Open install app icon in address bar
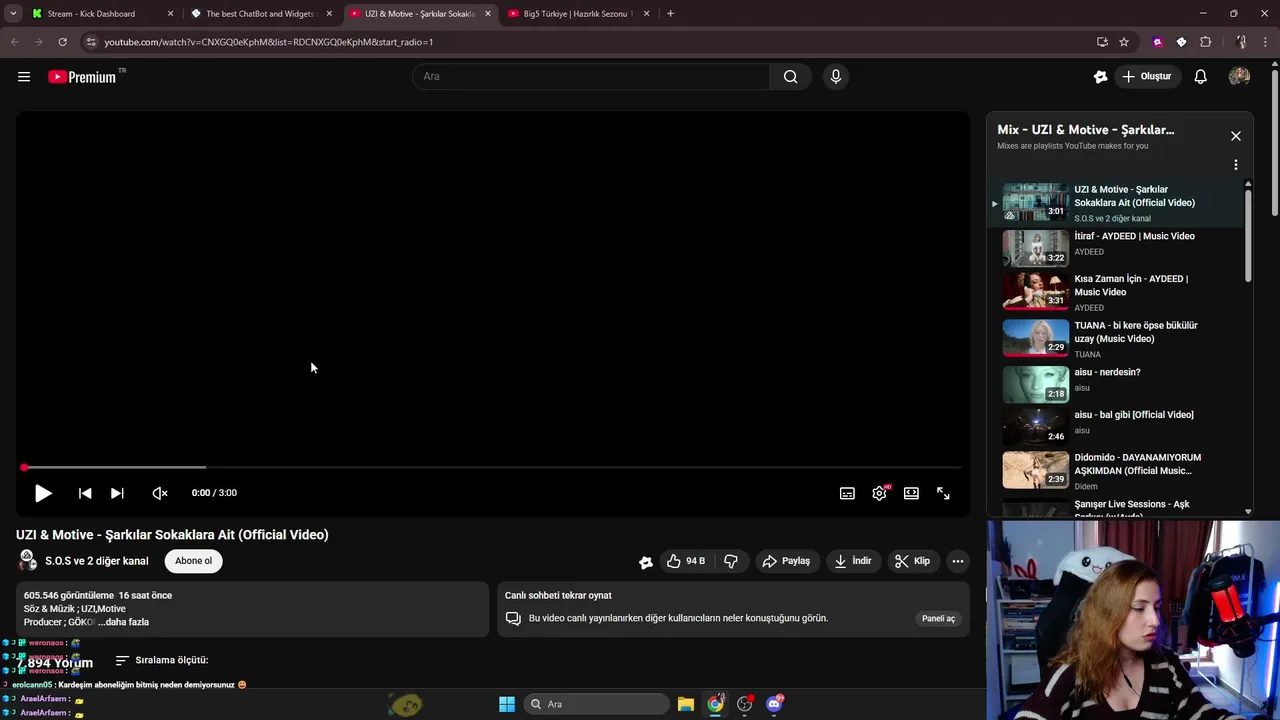The height and width of the screenshot is (720, 1280). pos(1102,42)
